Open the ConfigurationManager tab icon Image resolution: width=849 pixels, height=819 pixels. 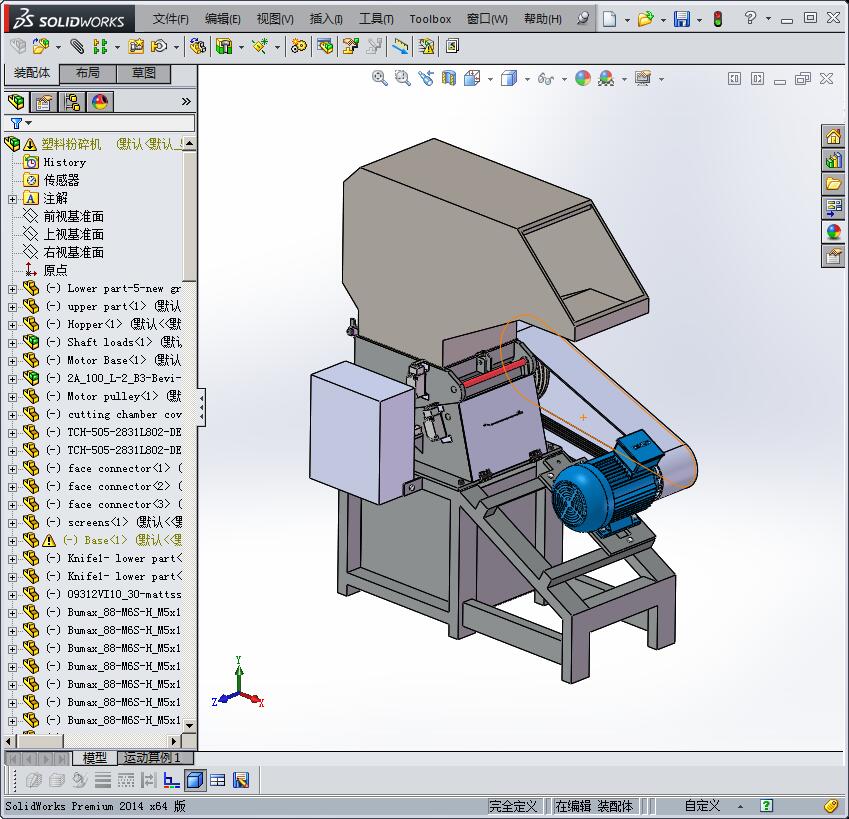click(x=71, y=102)
